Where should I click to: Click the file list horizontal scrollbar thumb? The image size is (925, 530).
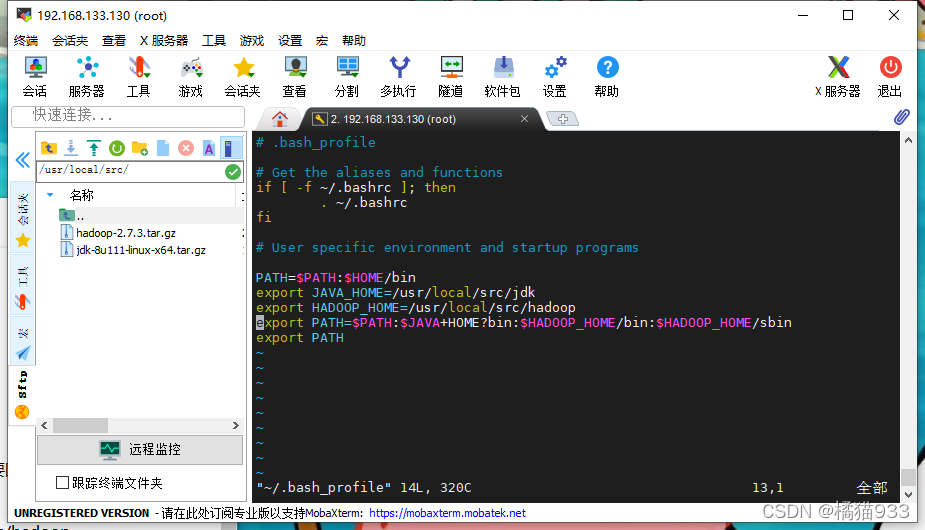(80, 425)
